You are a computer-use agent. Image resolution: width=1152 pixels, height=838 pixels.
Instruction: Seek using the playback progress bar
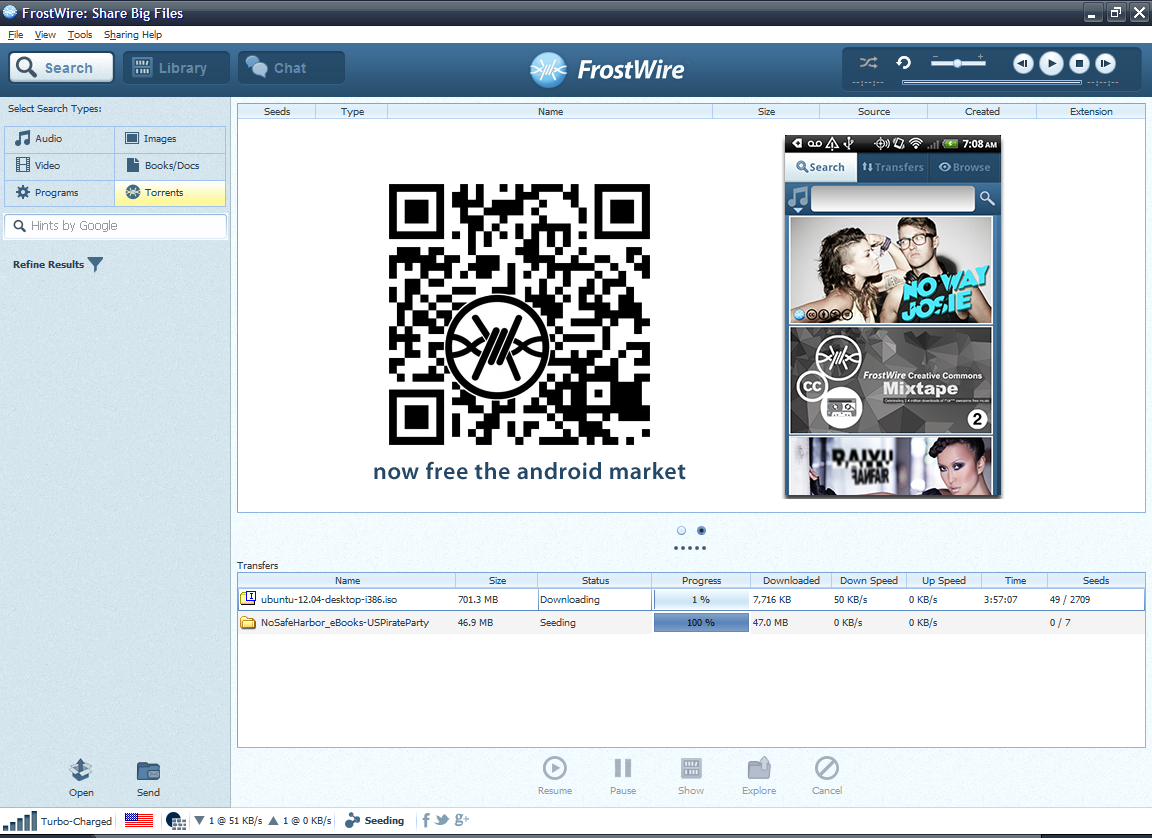(991, 82)
